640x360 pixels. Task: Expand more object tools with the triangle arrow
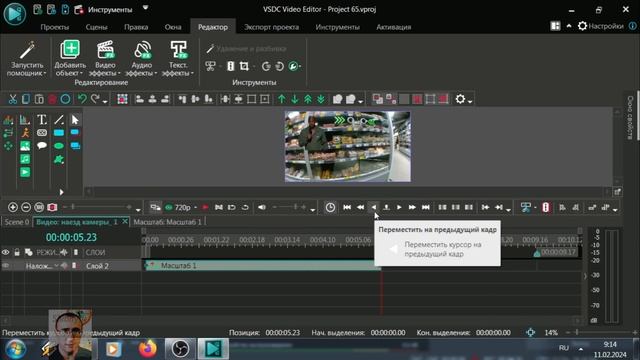pos(62,192)
